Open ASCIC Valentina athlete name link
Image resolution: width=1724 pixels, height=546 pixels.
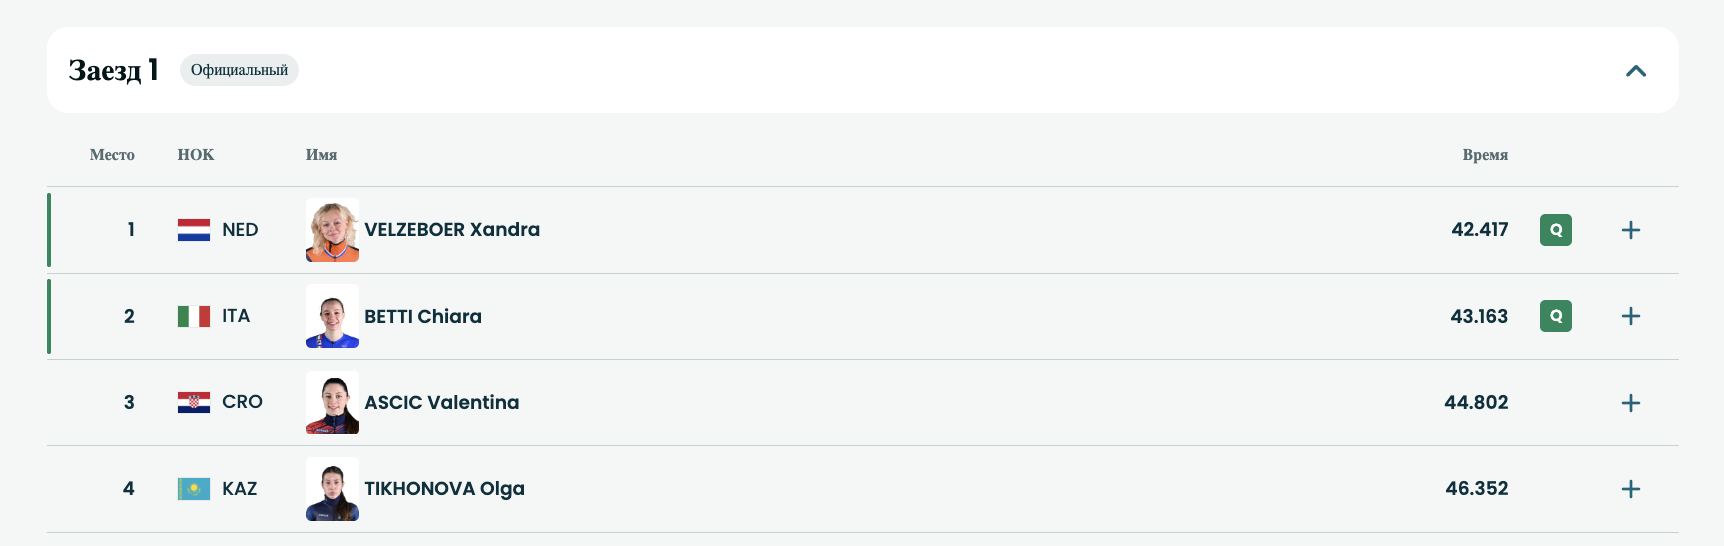pyautogui.click(x=442, y=403)
